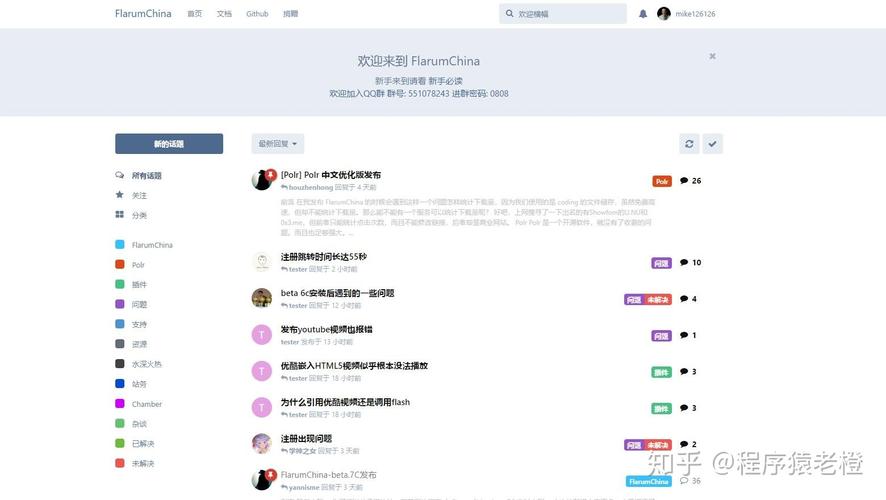
Task: Click the Polr orange tag square
Action: pos(120,264)
